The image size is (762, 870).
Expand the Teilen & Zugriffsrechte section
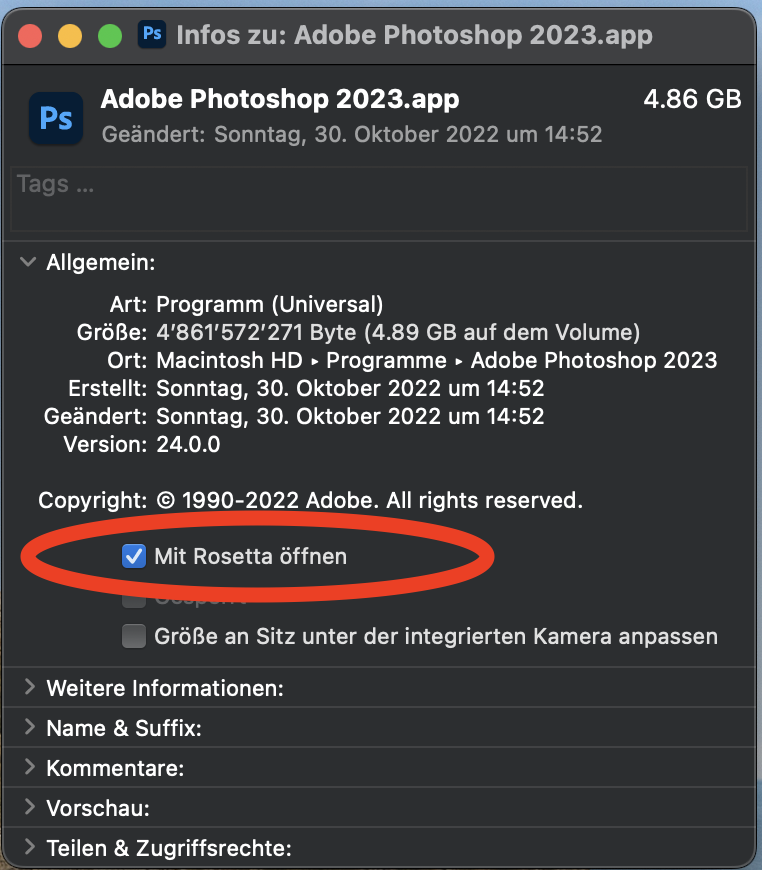[x=29, y=848]
